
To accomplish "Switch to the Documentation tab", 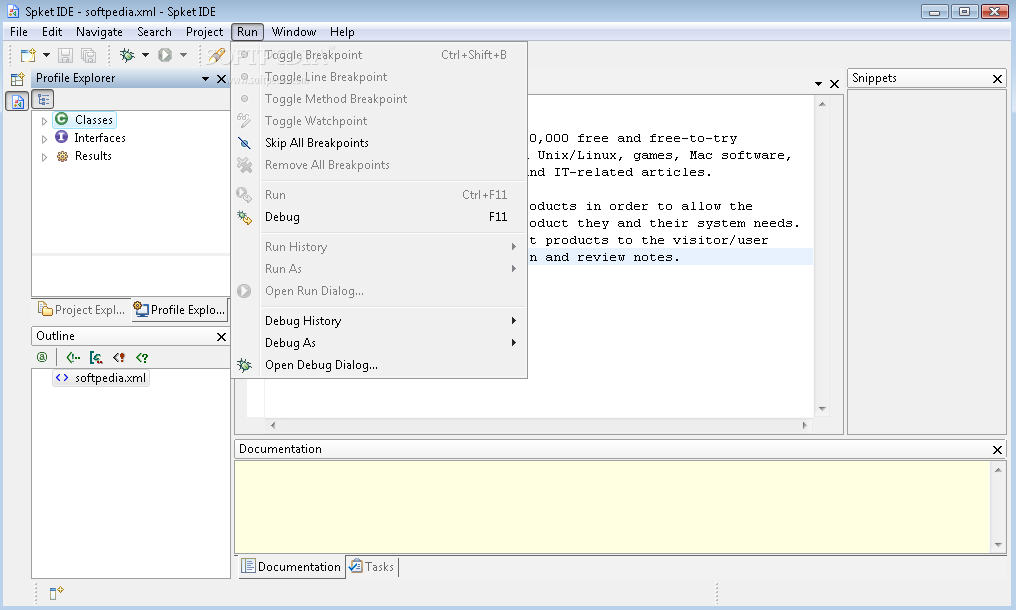I will [291, 567].
